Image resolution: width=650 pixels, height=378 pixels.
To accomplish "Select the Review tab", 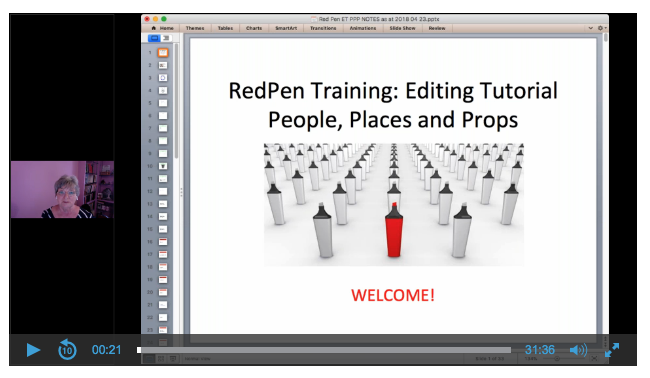I will 437,28.
